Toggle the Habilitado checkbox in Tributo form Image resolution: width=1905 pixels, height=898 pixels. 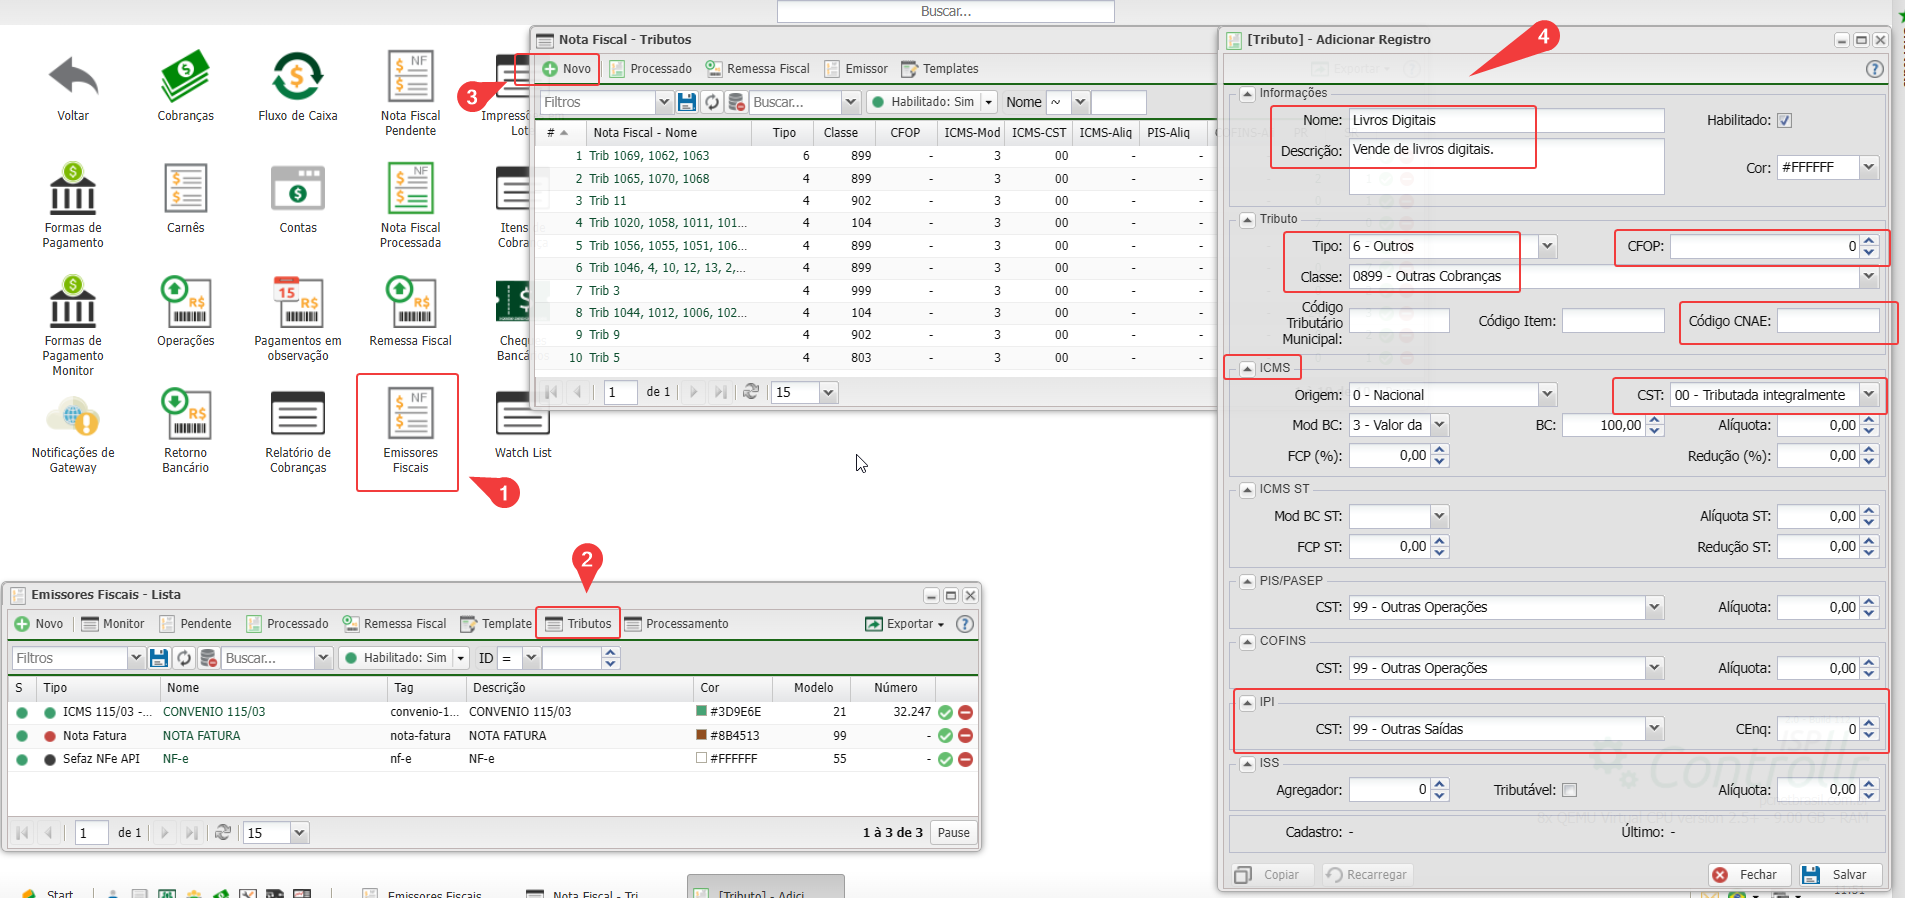pos(1784,121)
